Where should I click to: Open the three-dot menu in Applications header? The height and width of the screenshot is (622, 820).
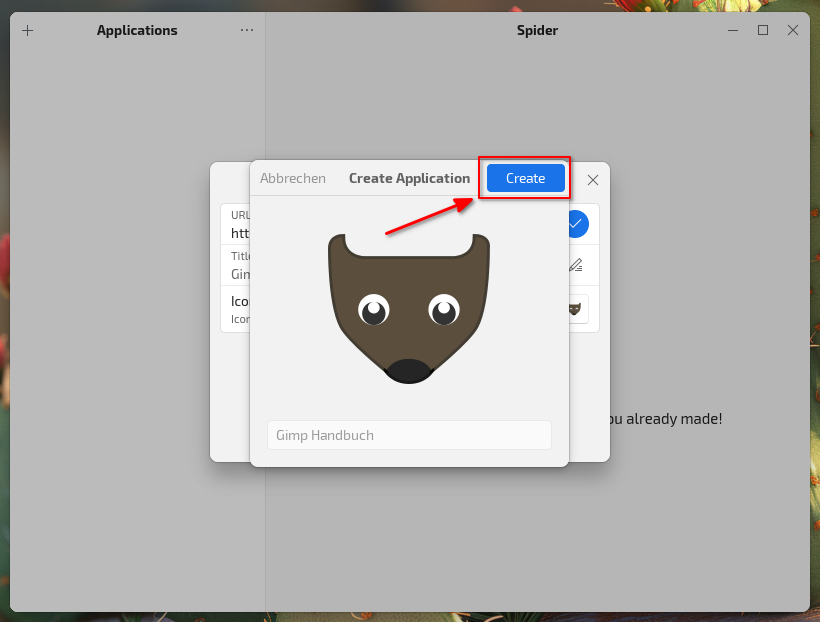[247, 30]
